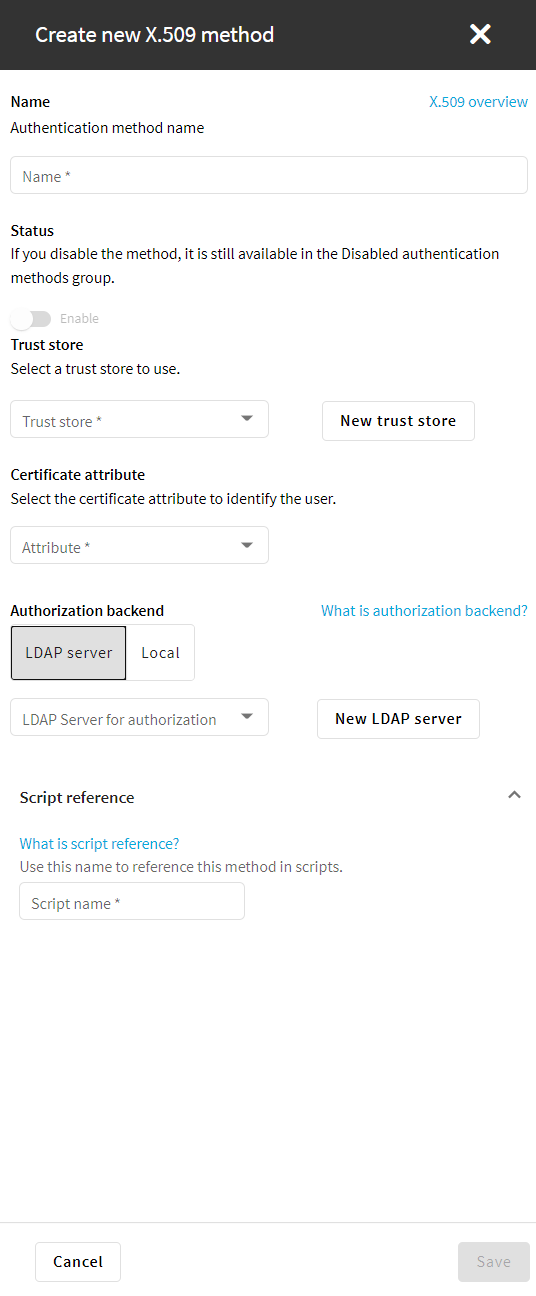
Task: Click the Save button
Action: [494, 1262]
